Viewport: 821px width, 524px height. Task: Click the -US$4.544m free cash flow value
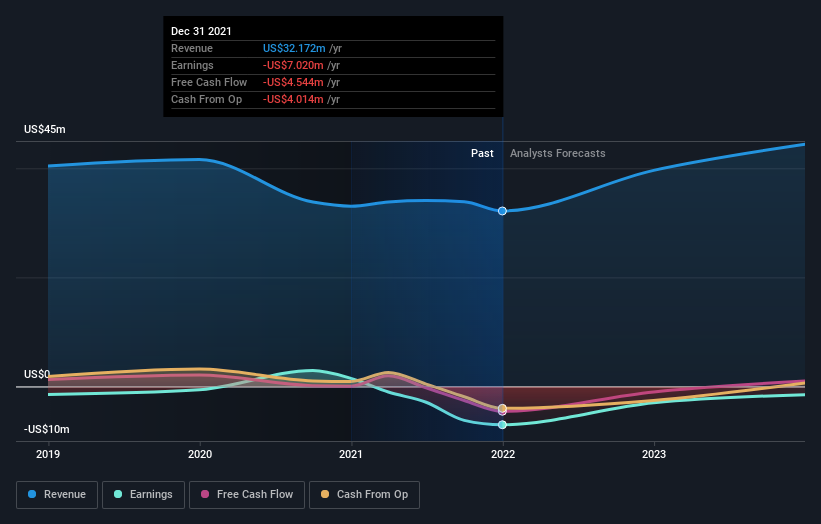[x=293, y=82]
